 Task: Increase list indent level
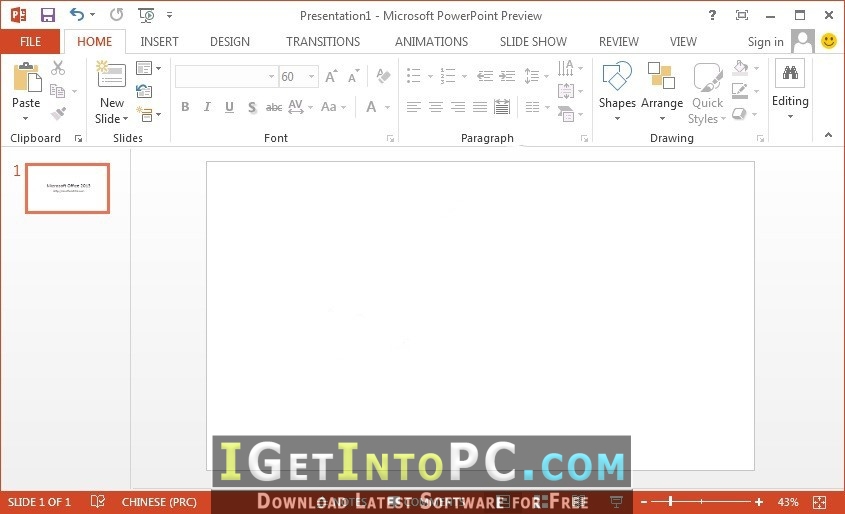[x=507, y=76]
